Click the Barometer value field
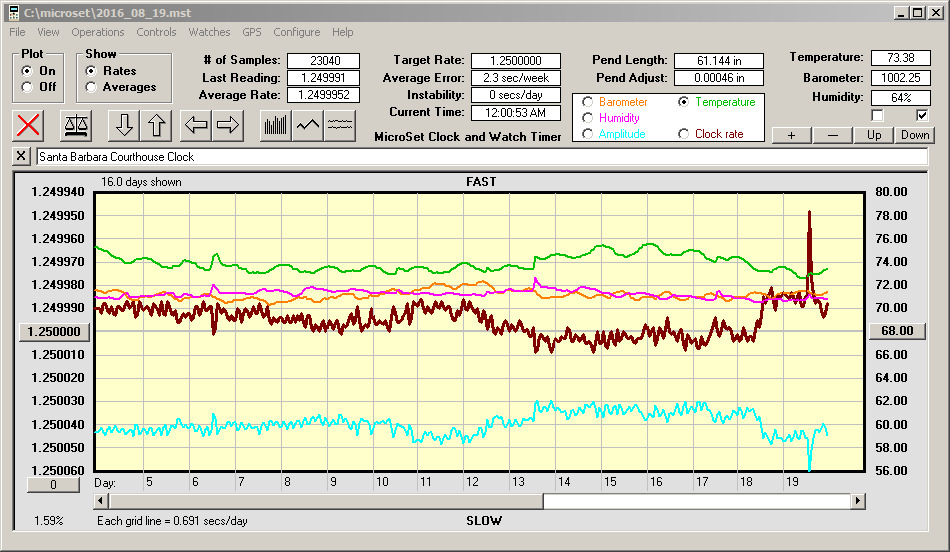The height and width of the screenshot is (552, 950). (900, 78)
